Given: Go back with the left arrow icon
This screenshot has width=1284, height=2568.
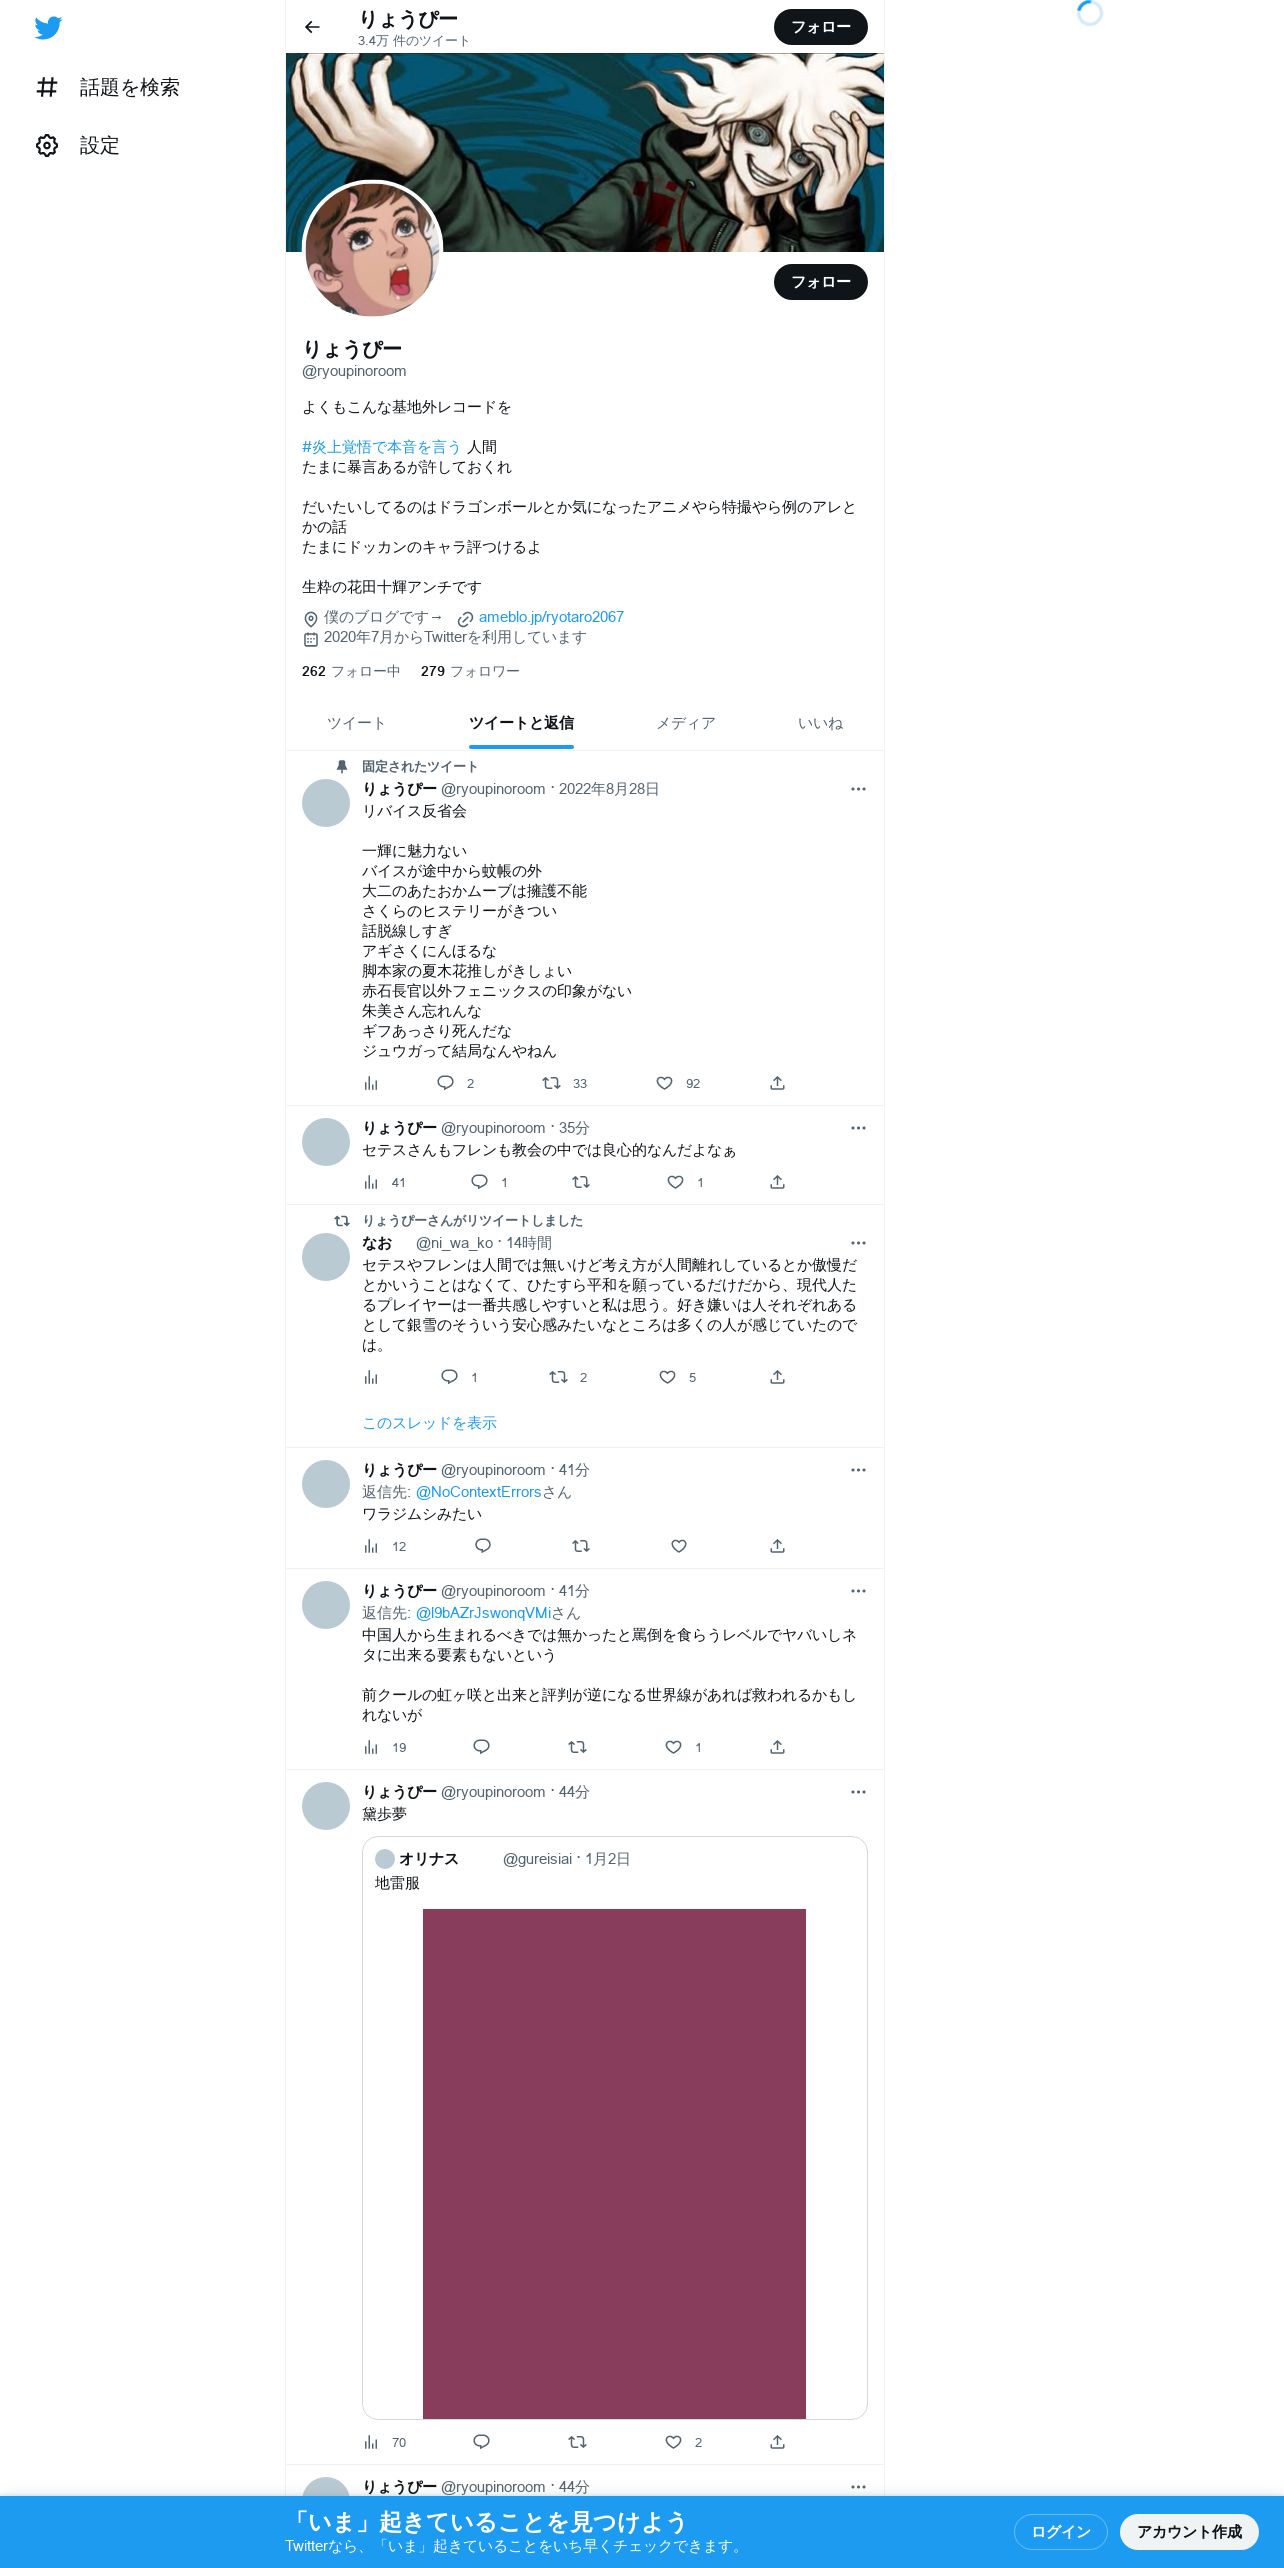Looking at the screenshot, I should tap(312, 27).
